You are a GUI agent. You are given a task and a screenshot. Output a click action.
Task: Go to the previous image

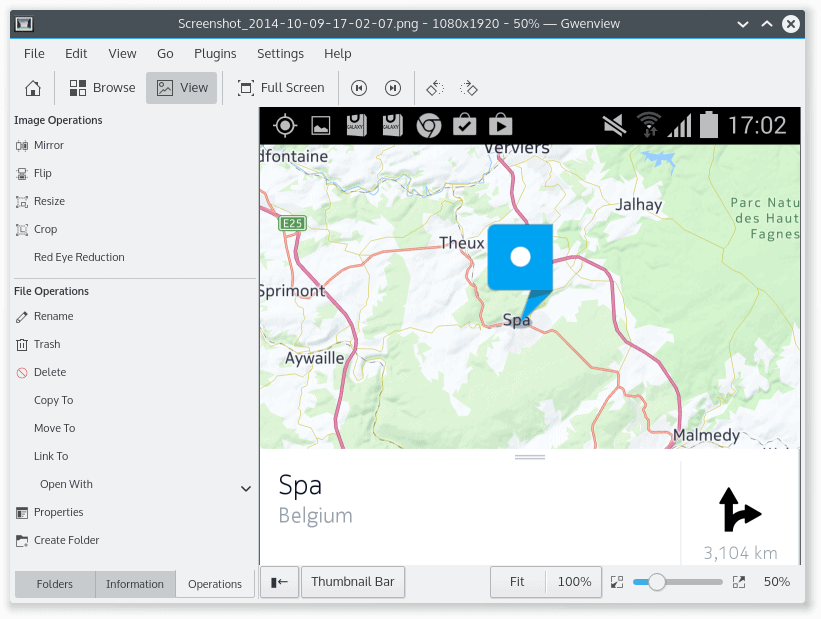pyautogui.click(x=359, y=88)
